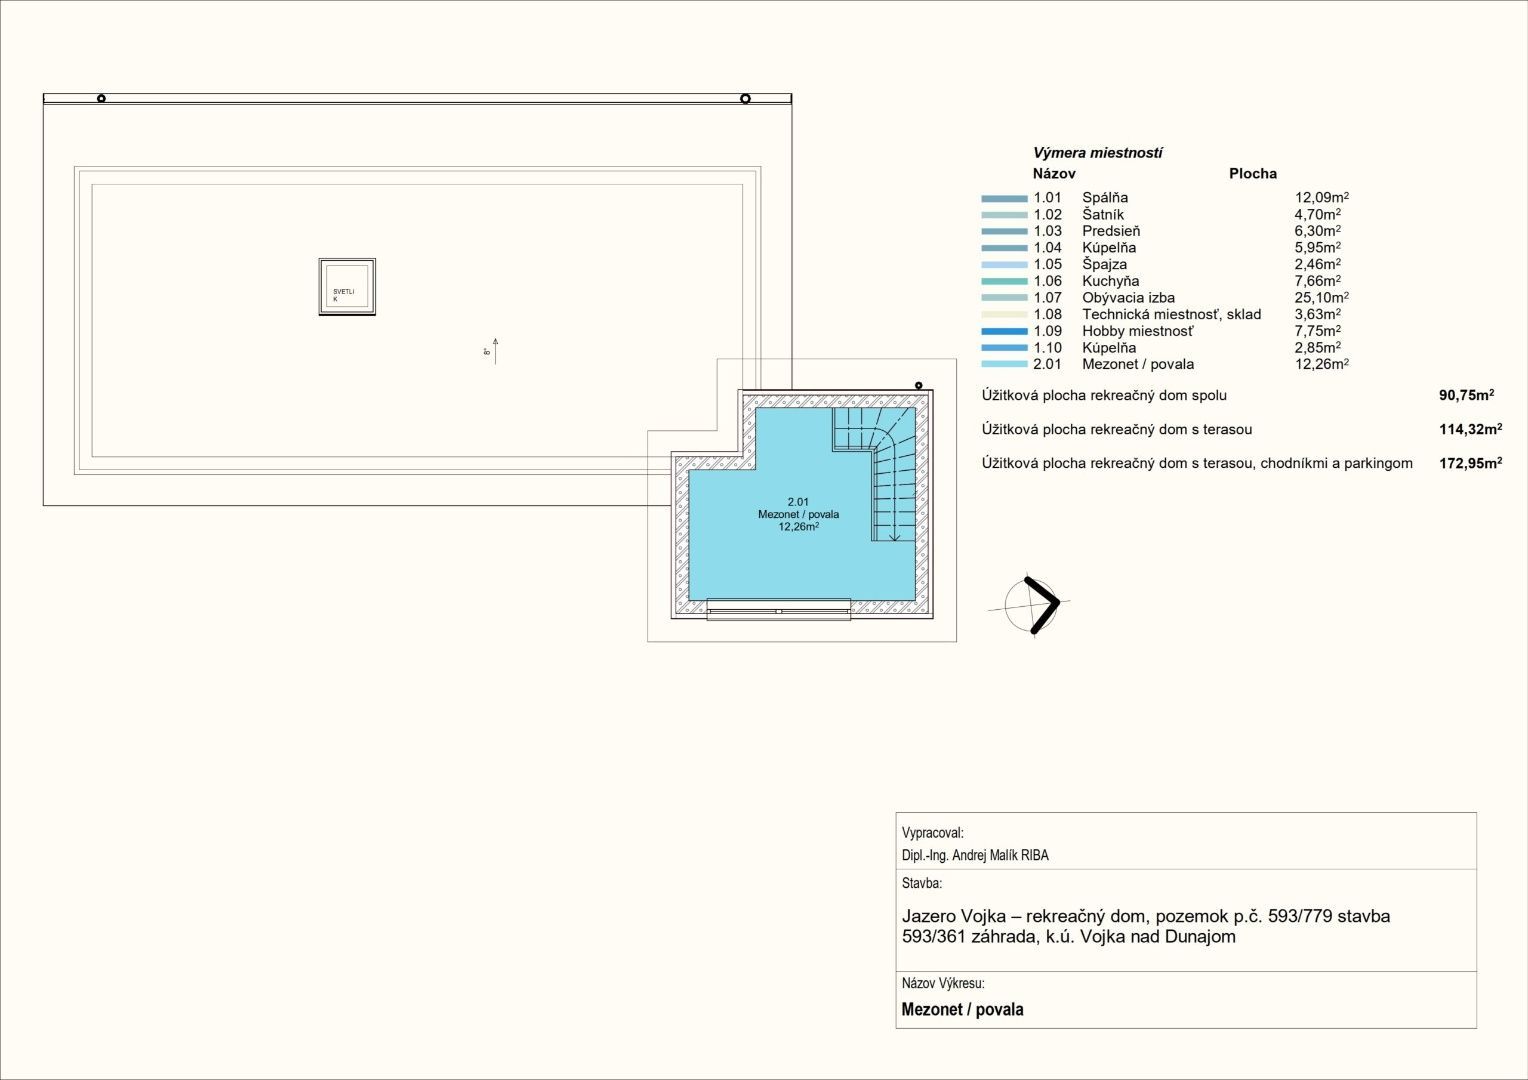Image resolution: width=1528 pixels, height=1080 pixels.
Task: Click 'Šatník' in the room list
Action: (1103, 214)
